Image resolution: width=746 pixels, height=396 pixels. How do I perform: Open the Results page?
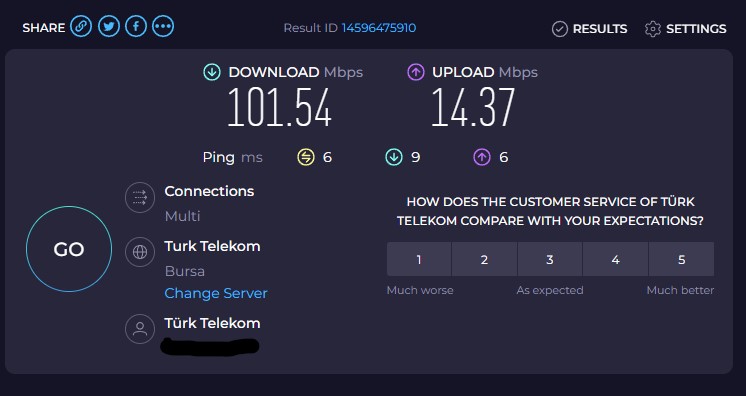coord(589,29)
